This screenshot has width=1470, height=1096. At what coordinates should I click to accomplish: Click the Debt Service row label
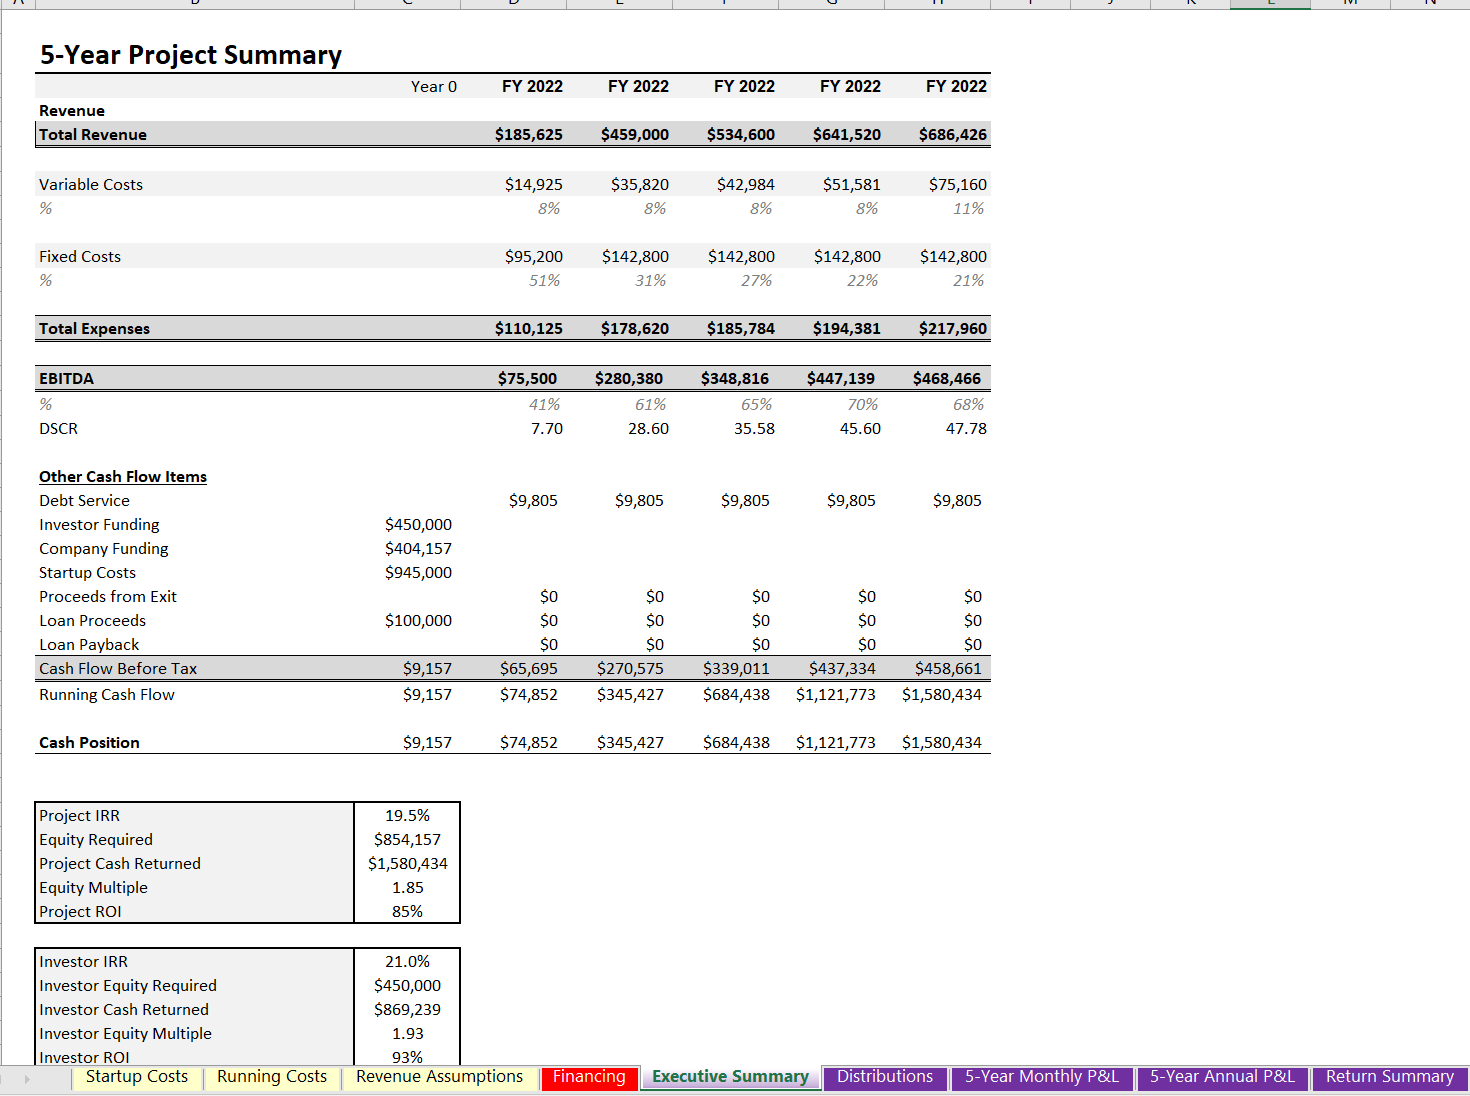(x=84, y=501)
